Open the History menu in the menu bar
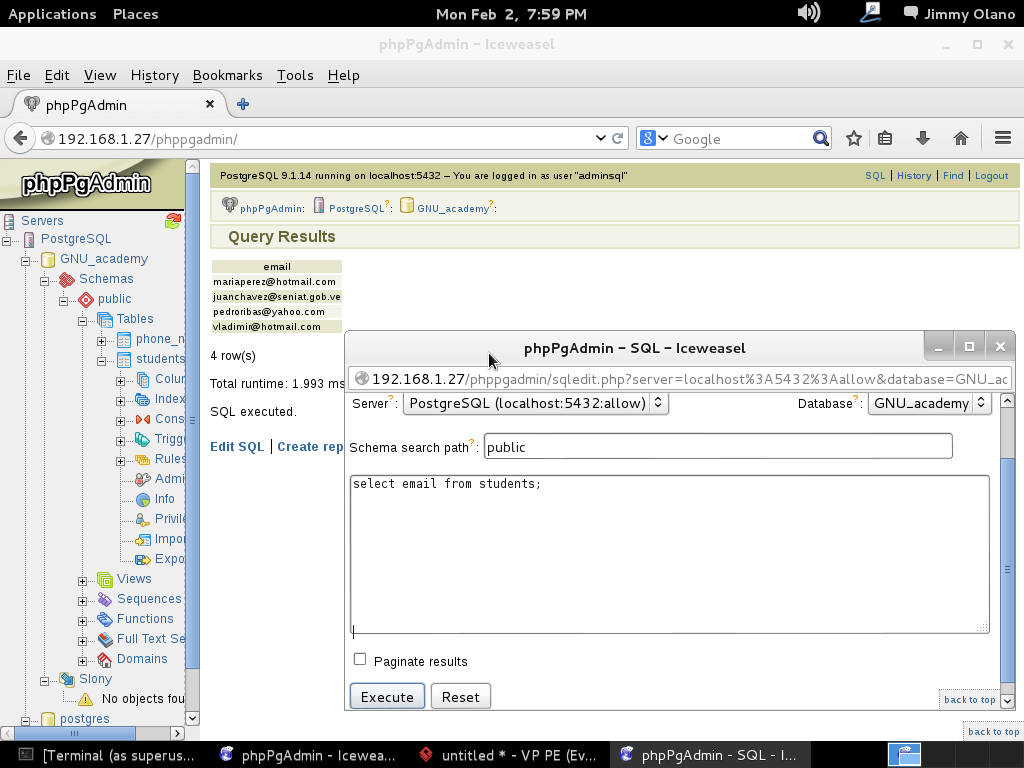The height and width of the screenshot is (768, 1024). click(154, 75)
